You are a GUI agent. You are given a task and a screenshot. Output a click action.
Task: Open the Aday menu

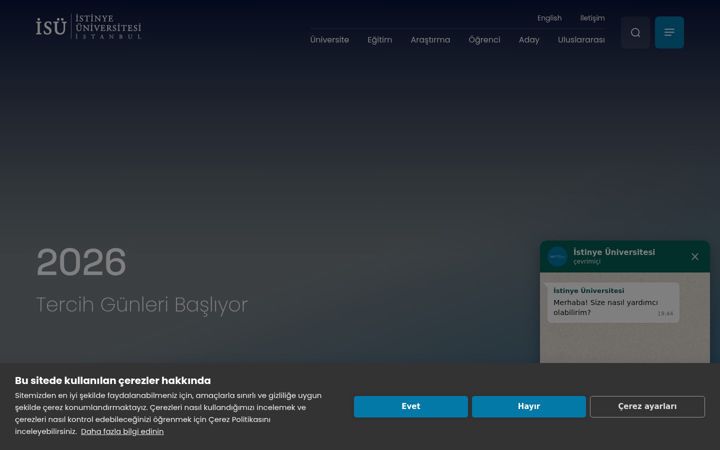[x=529, y=40]
